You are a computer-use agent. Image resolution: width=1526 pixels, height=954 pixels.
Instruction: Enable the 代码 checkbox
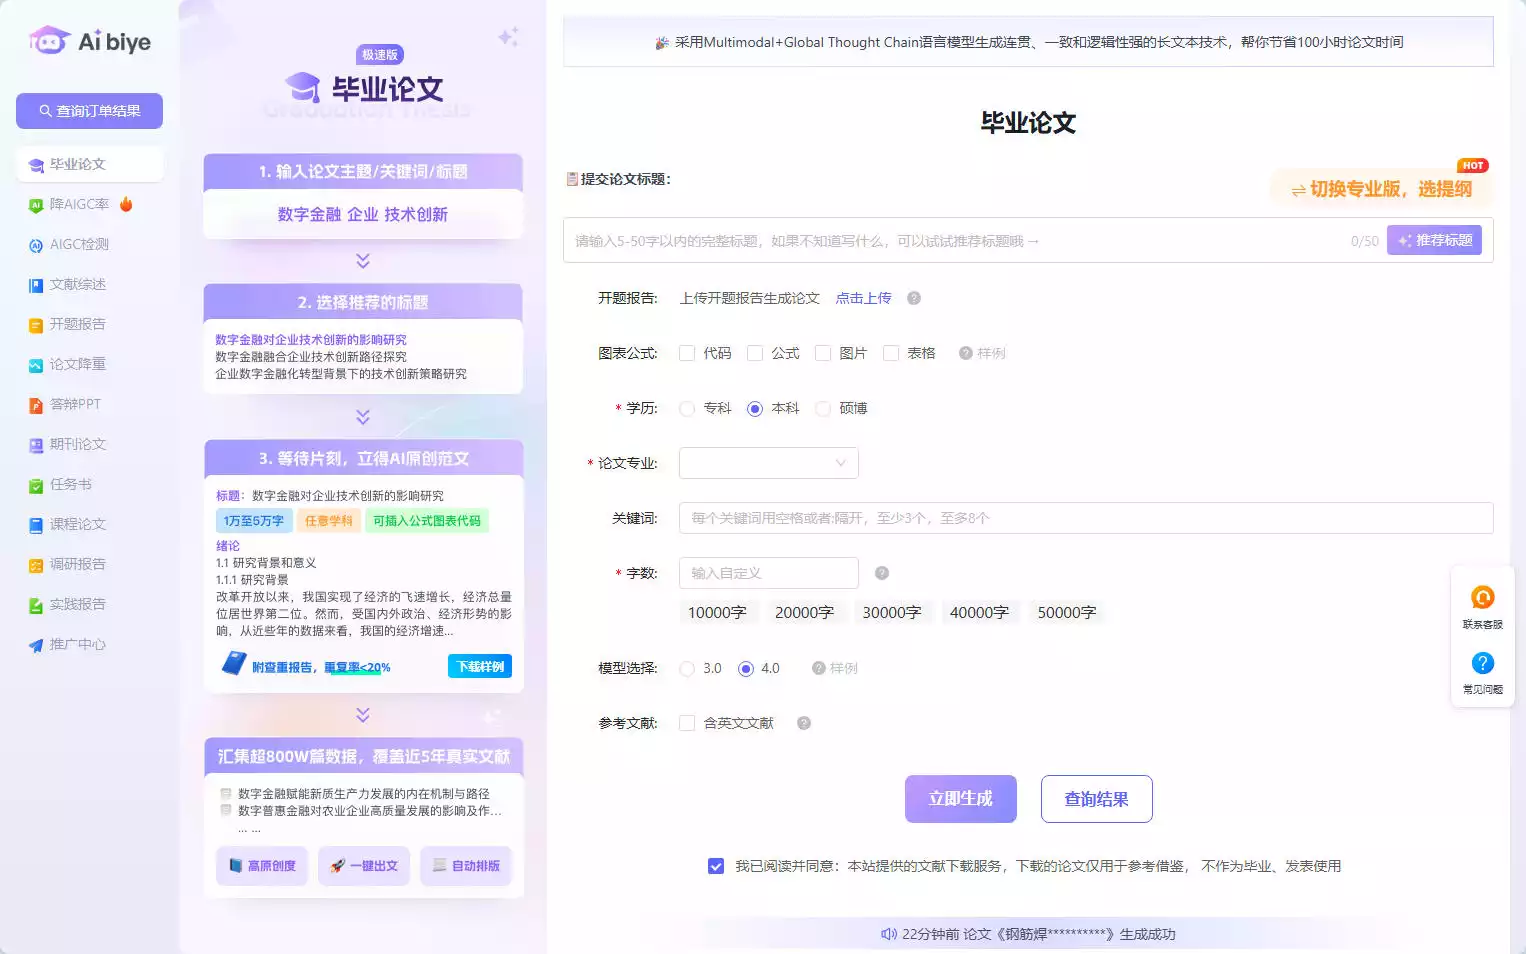(687, 353)
